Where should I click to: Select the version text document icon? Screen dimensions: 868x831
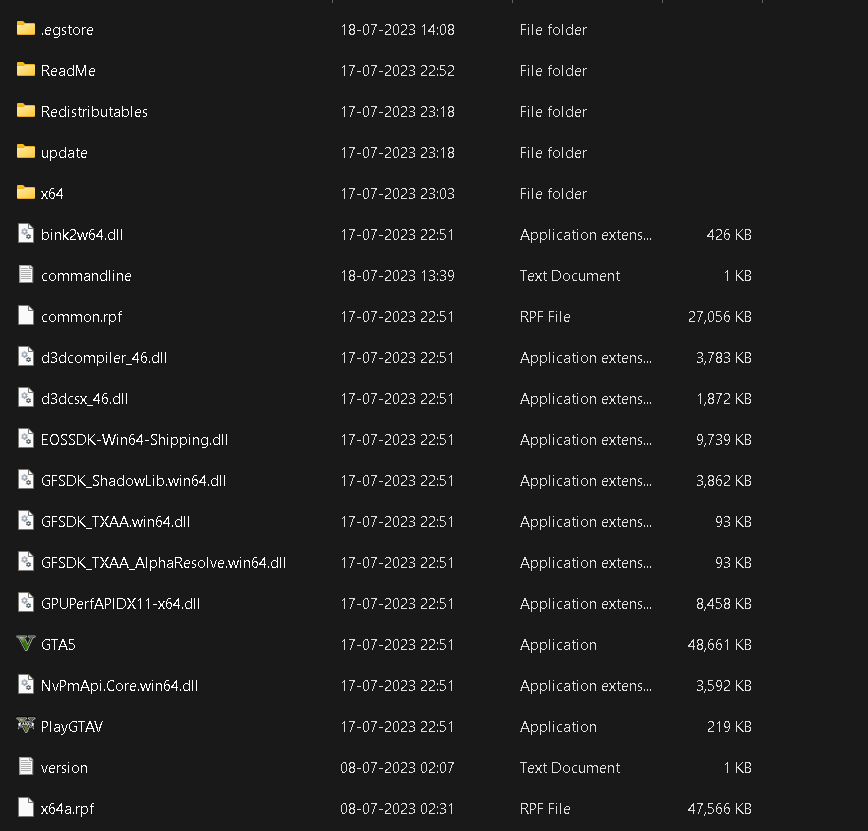(x=25, y=766)
